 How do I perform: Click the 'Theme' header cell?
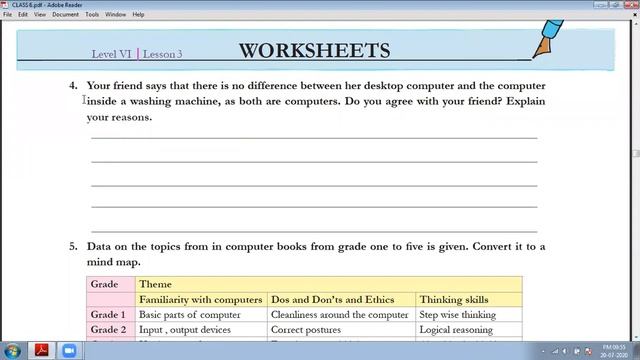coord(329,284)
